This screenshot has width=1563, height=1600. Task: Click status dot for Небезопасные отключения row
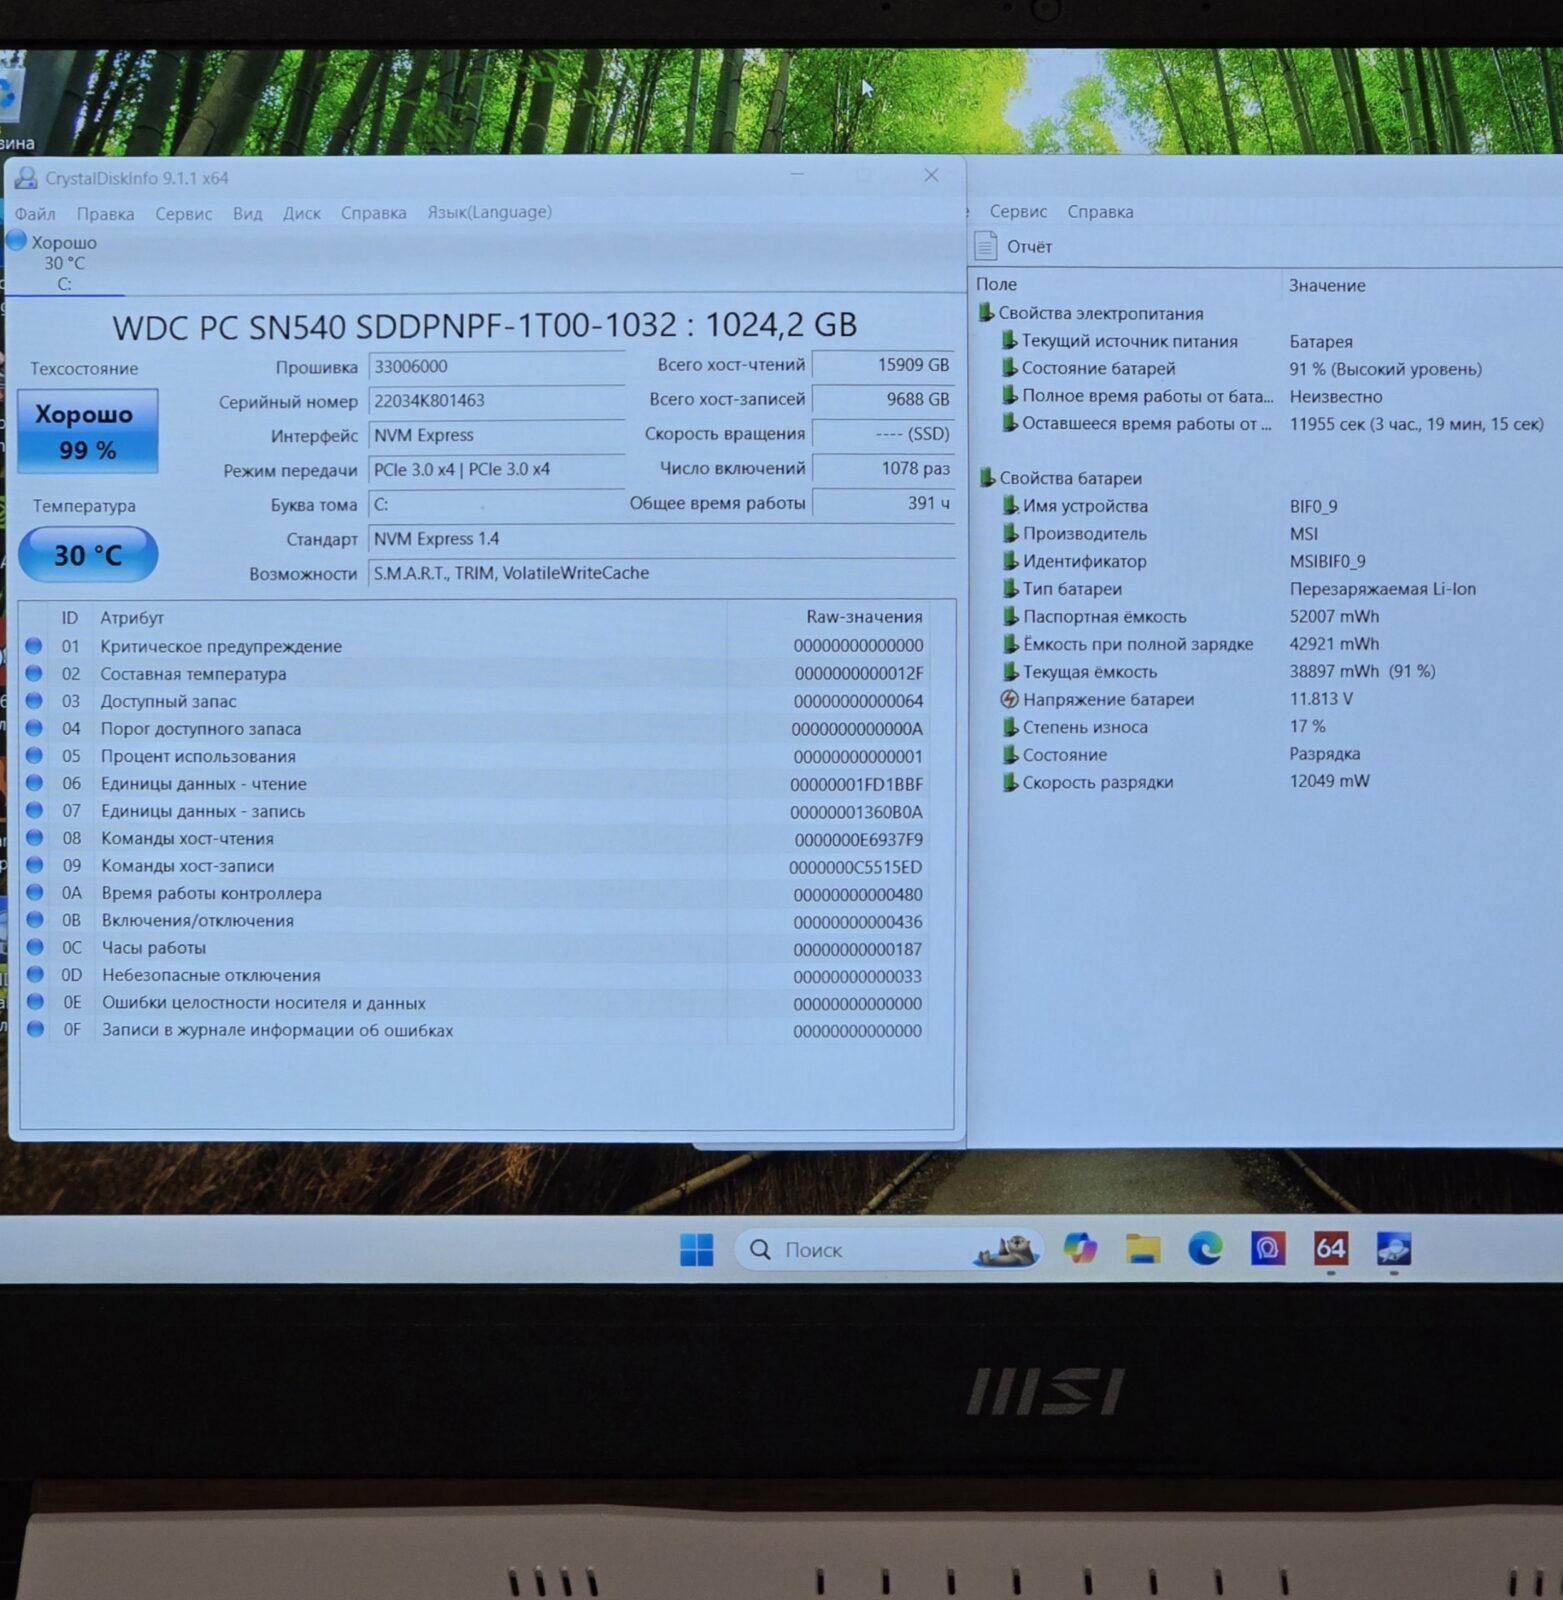(35, 975)
